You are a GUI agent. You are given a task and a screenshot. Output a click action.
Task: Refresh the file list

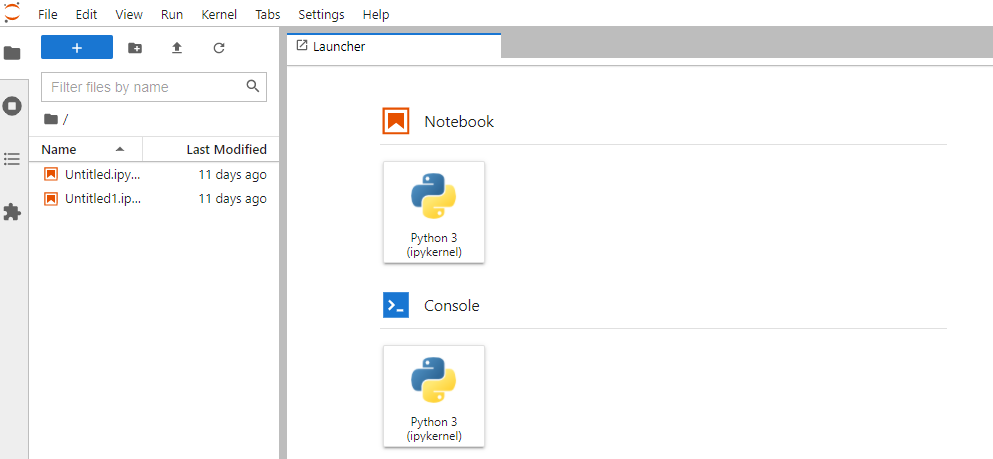coord(219,48)
